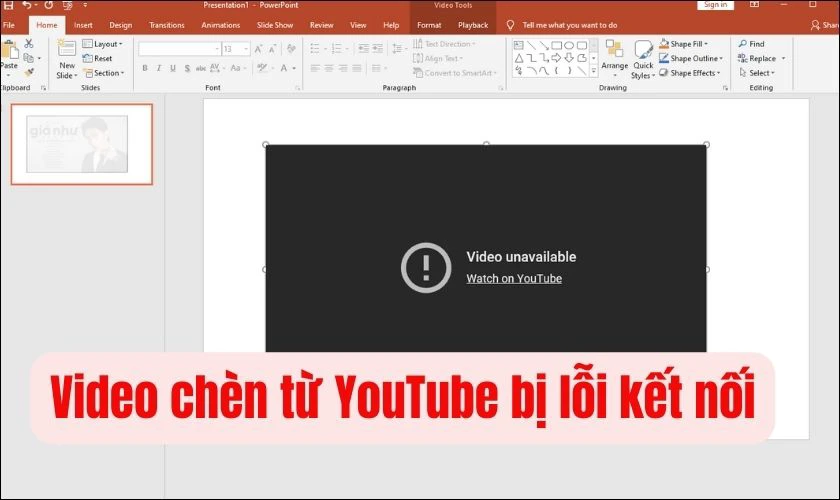Open Text Direction dropdown
Viewport: 840px width, 500px height.
coord(444,44)
